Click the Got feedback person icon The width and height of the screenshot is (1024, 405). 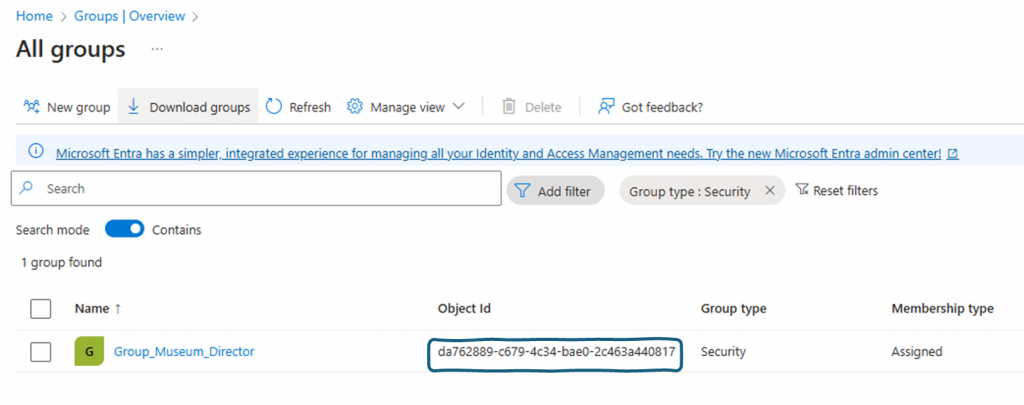606,107
